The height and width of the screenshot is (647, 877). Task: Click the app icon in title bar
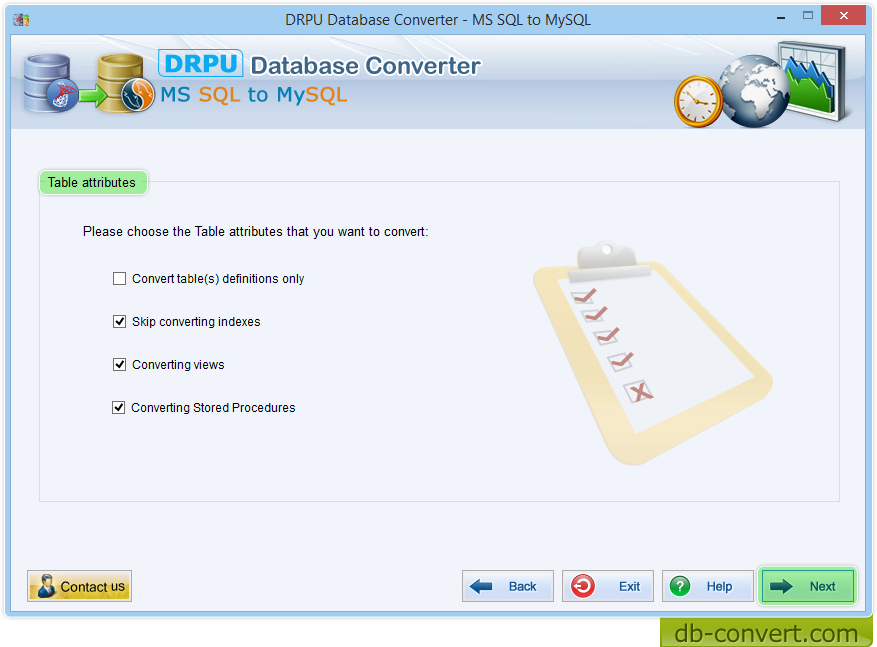click(x=21, y=20)
